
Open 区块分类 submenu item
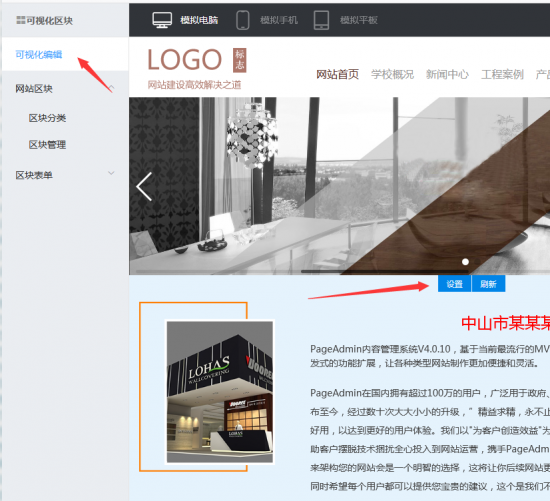pos(47,118)
